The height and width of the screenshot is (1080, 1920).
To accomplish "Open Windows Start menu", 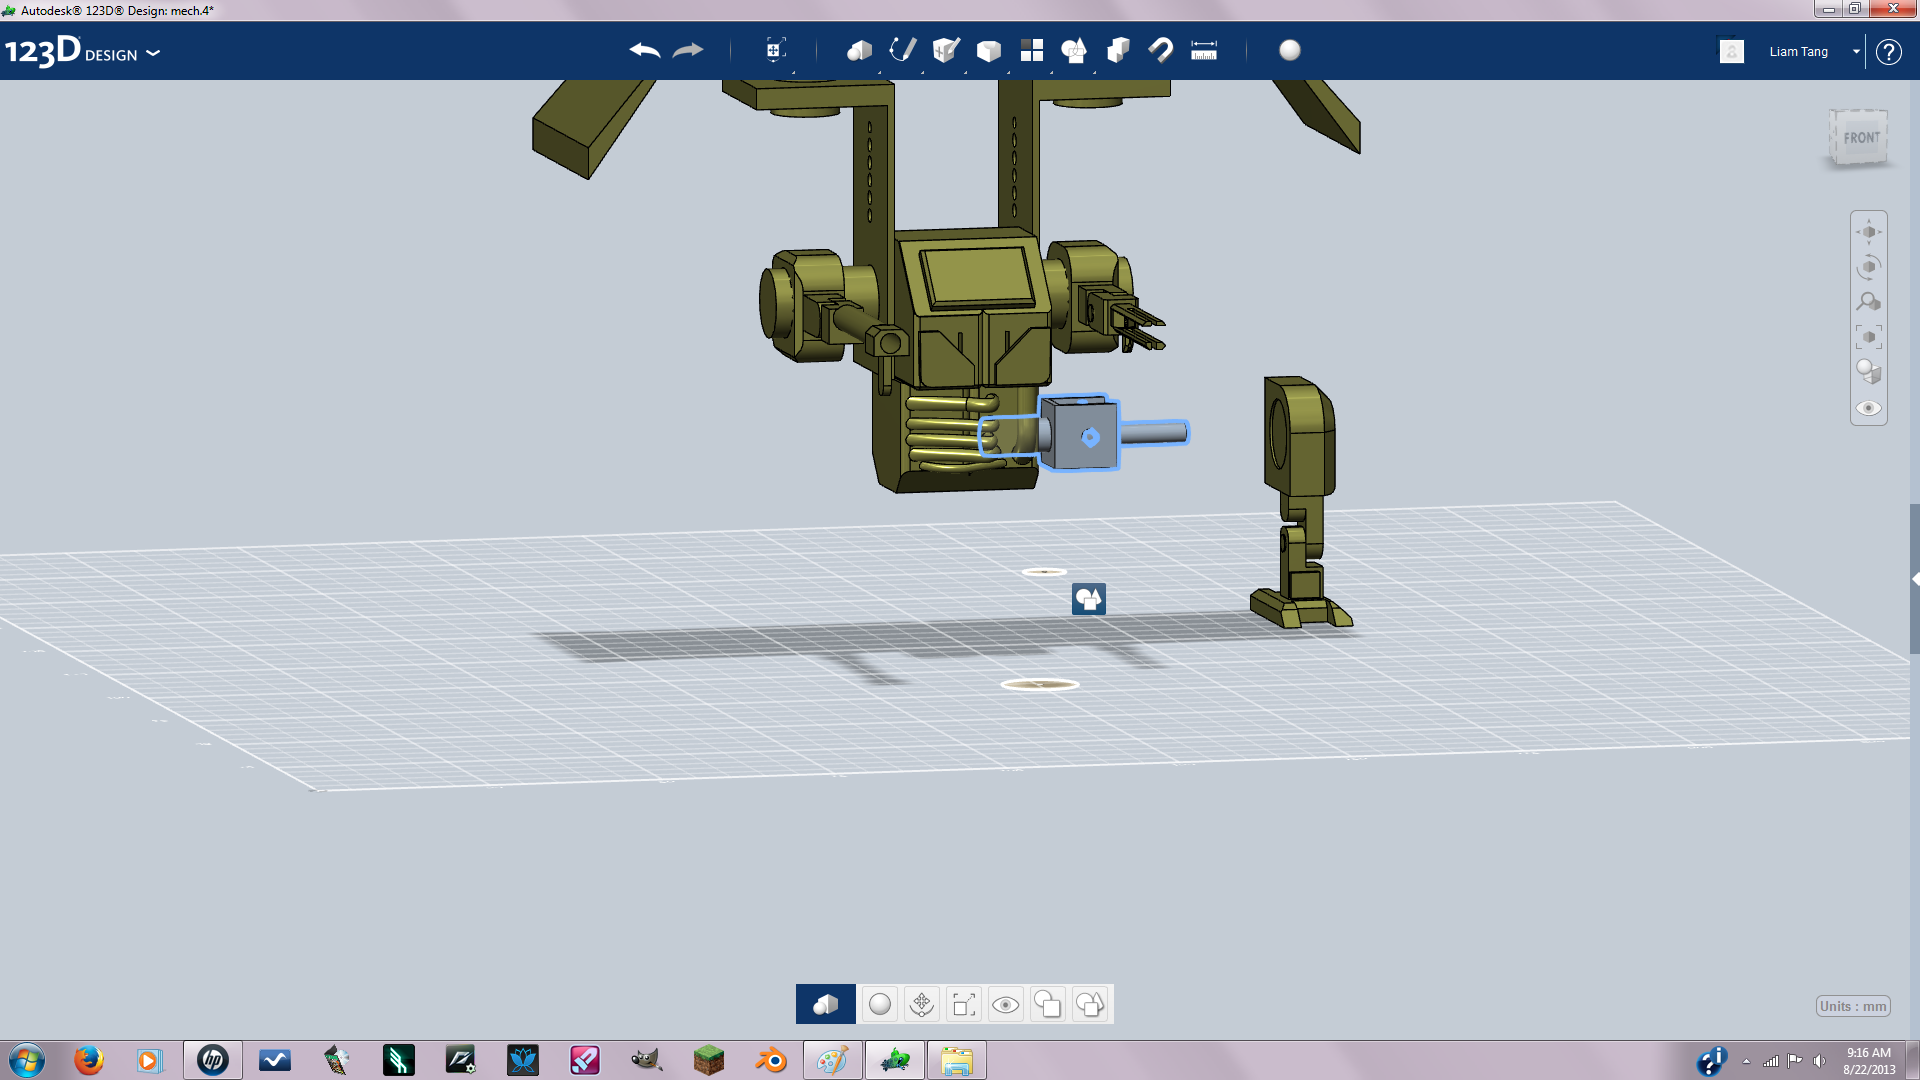I will [27, 1060].
